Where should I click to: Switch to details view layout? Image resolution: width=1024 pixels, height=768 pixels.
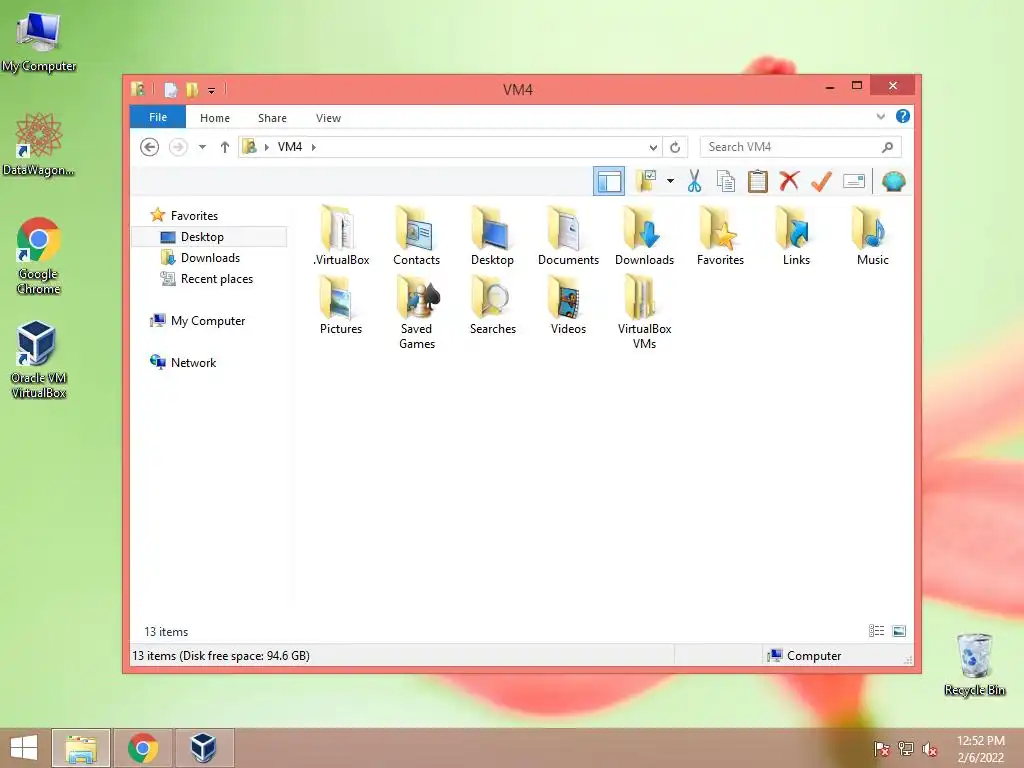click(876, 631)
